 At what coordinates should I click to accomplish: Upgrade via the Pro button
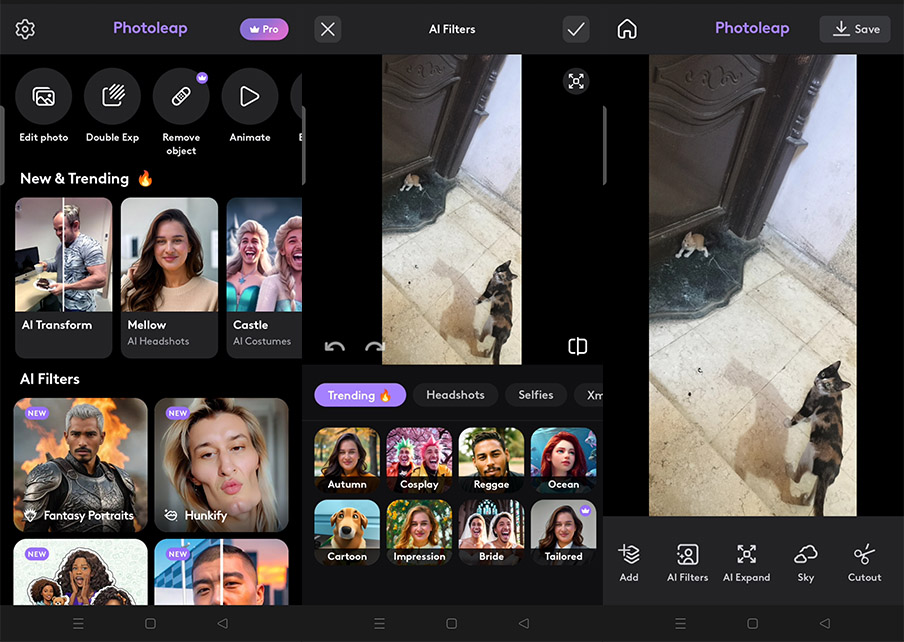point(264,29)
